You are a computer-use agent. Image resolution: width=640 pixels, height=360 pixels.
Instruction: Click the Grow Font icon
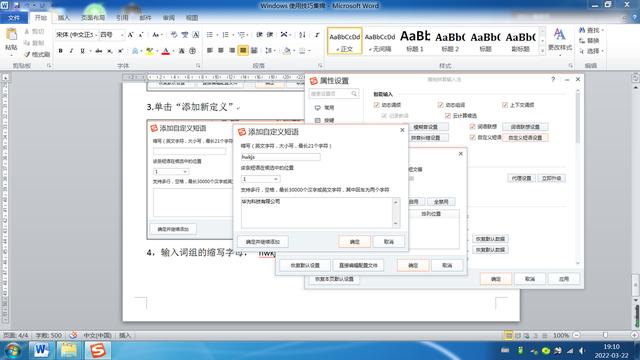[131, 35]
